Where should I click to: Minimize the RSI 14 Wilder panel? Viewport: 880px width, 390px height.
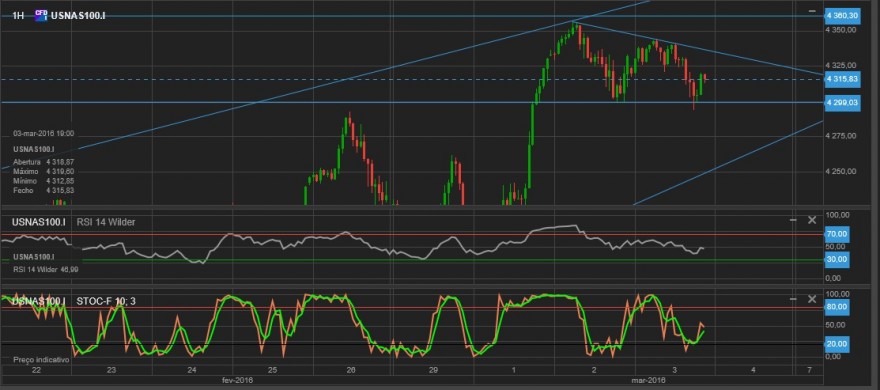tap(793, 220)
